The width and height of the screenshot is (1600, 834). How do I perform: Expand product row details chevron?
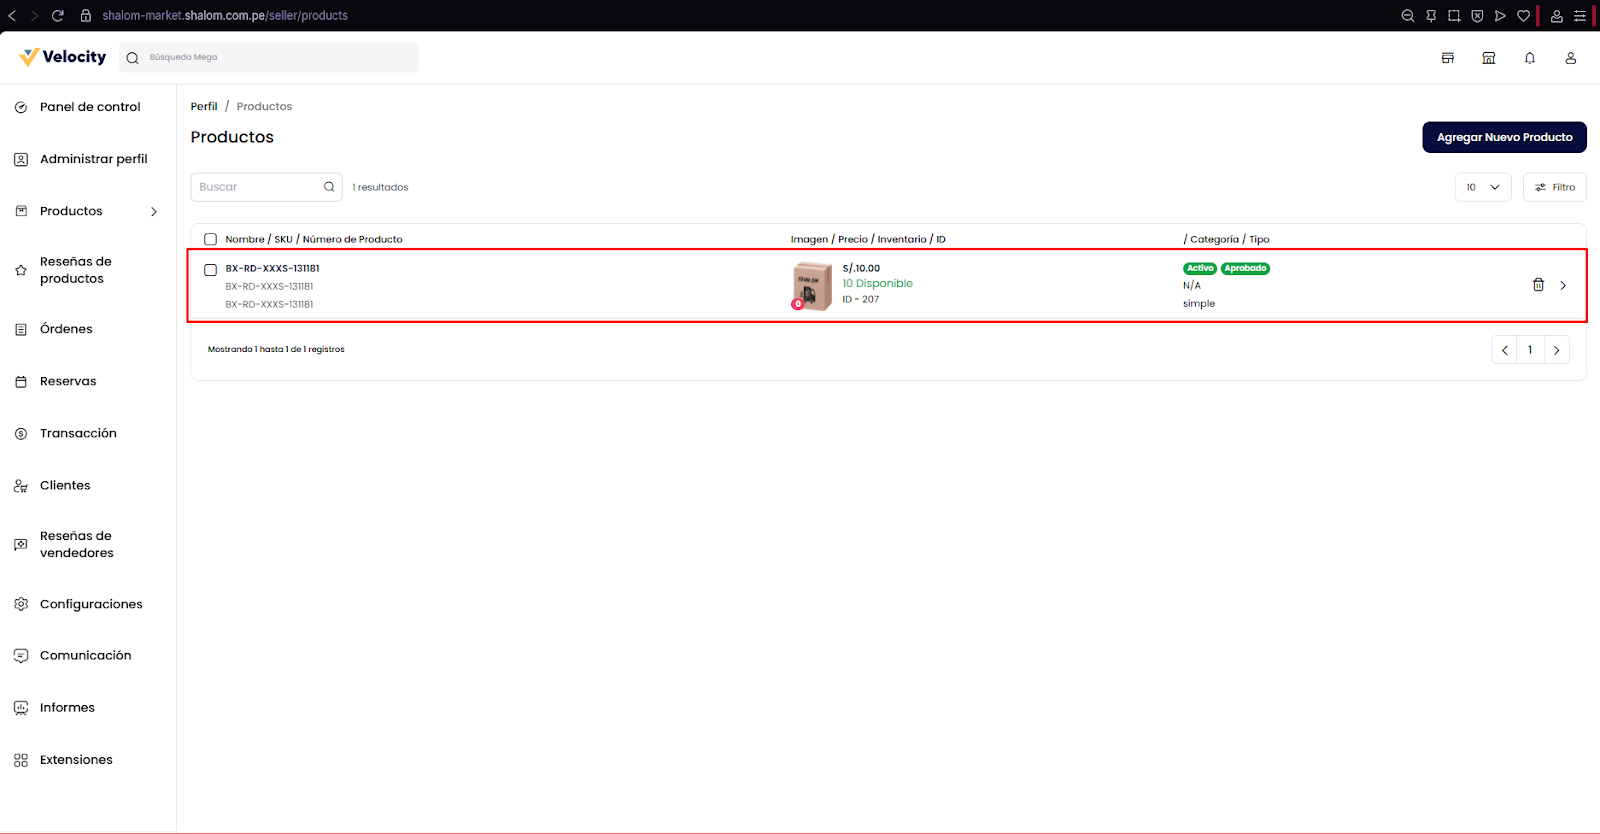coord(1563,286)
